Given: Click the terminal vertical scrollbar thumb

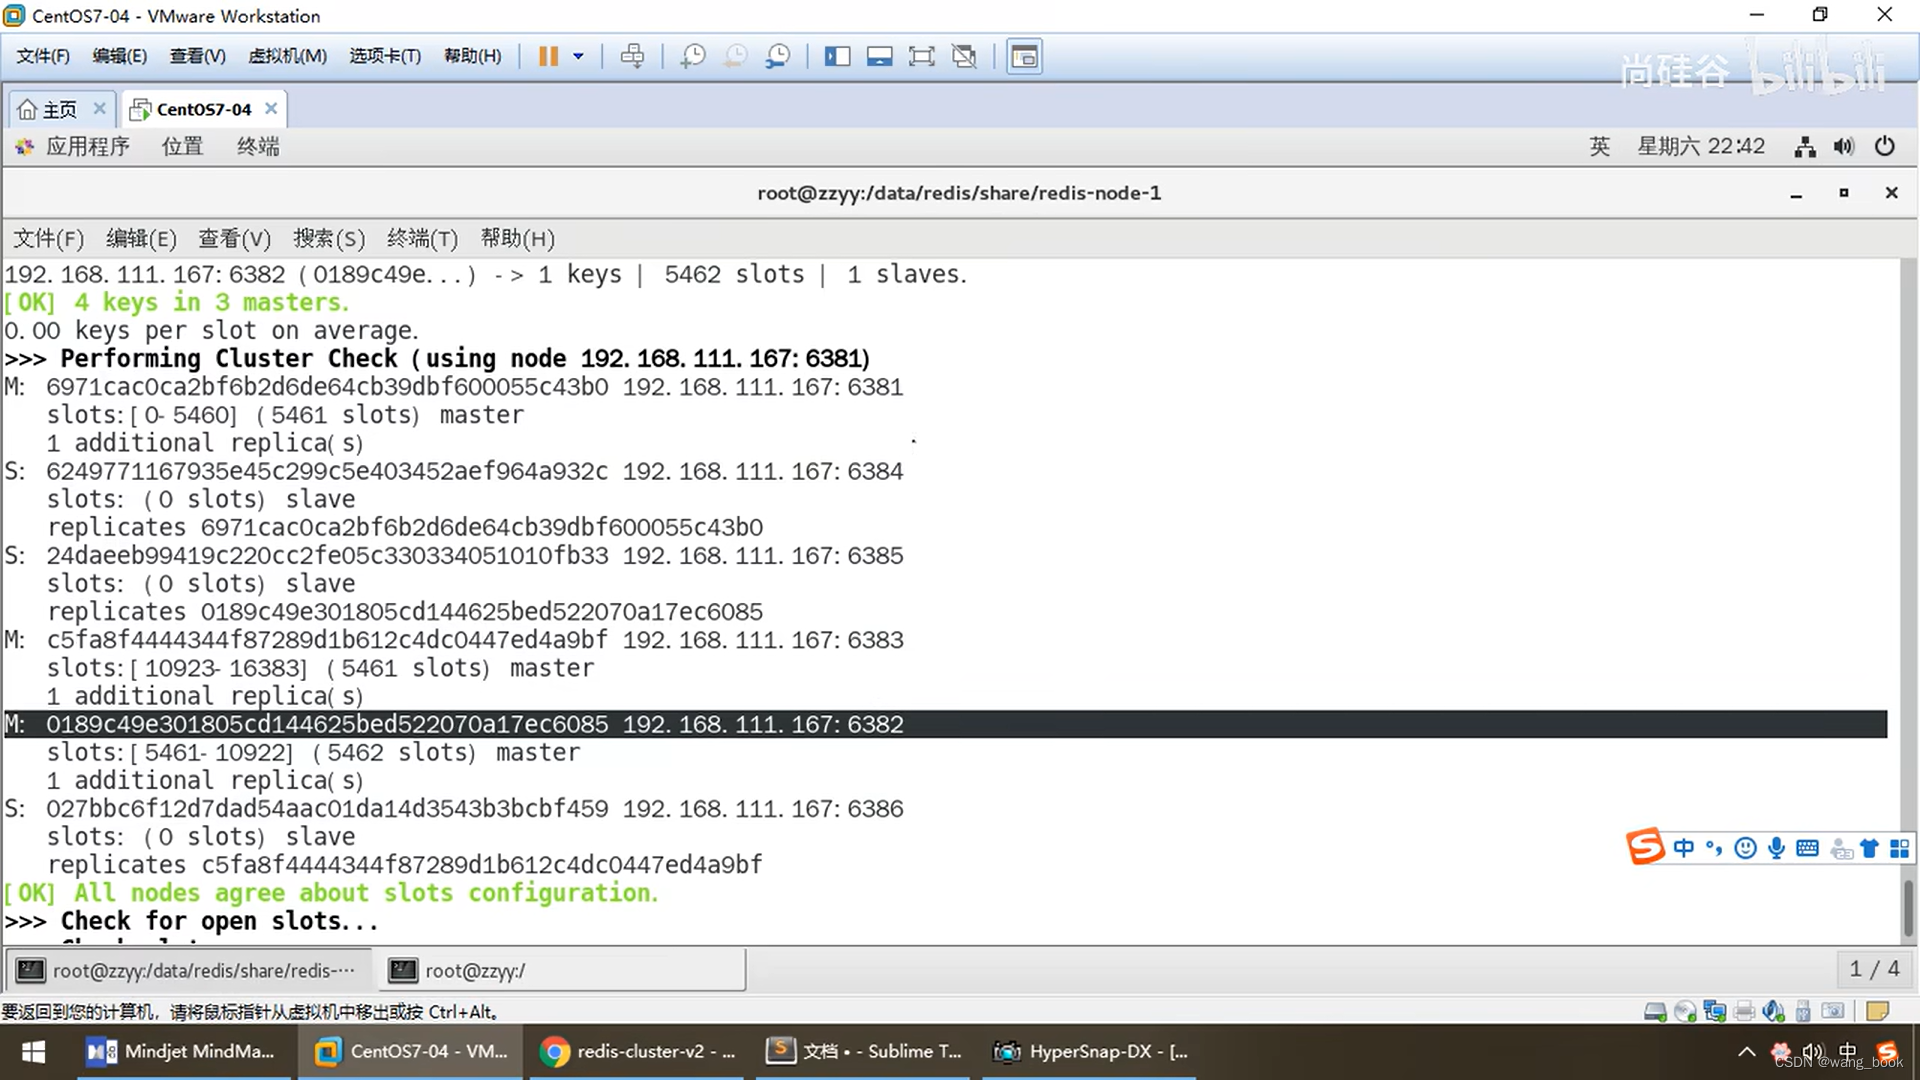Looking at the screenshot, I should pos(1907,907).
